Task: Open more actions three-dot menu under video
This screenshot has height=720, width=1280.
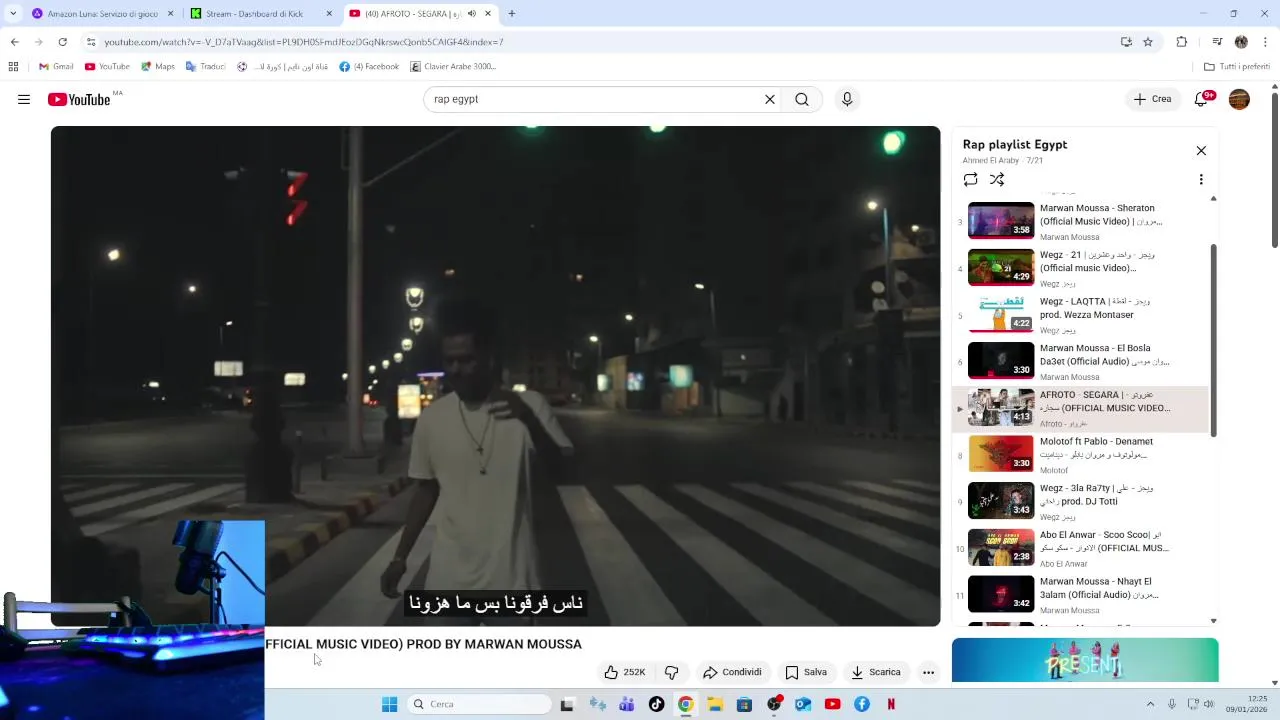Action: [x=928, y=672]
